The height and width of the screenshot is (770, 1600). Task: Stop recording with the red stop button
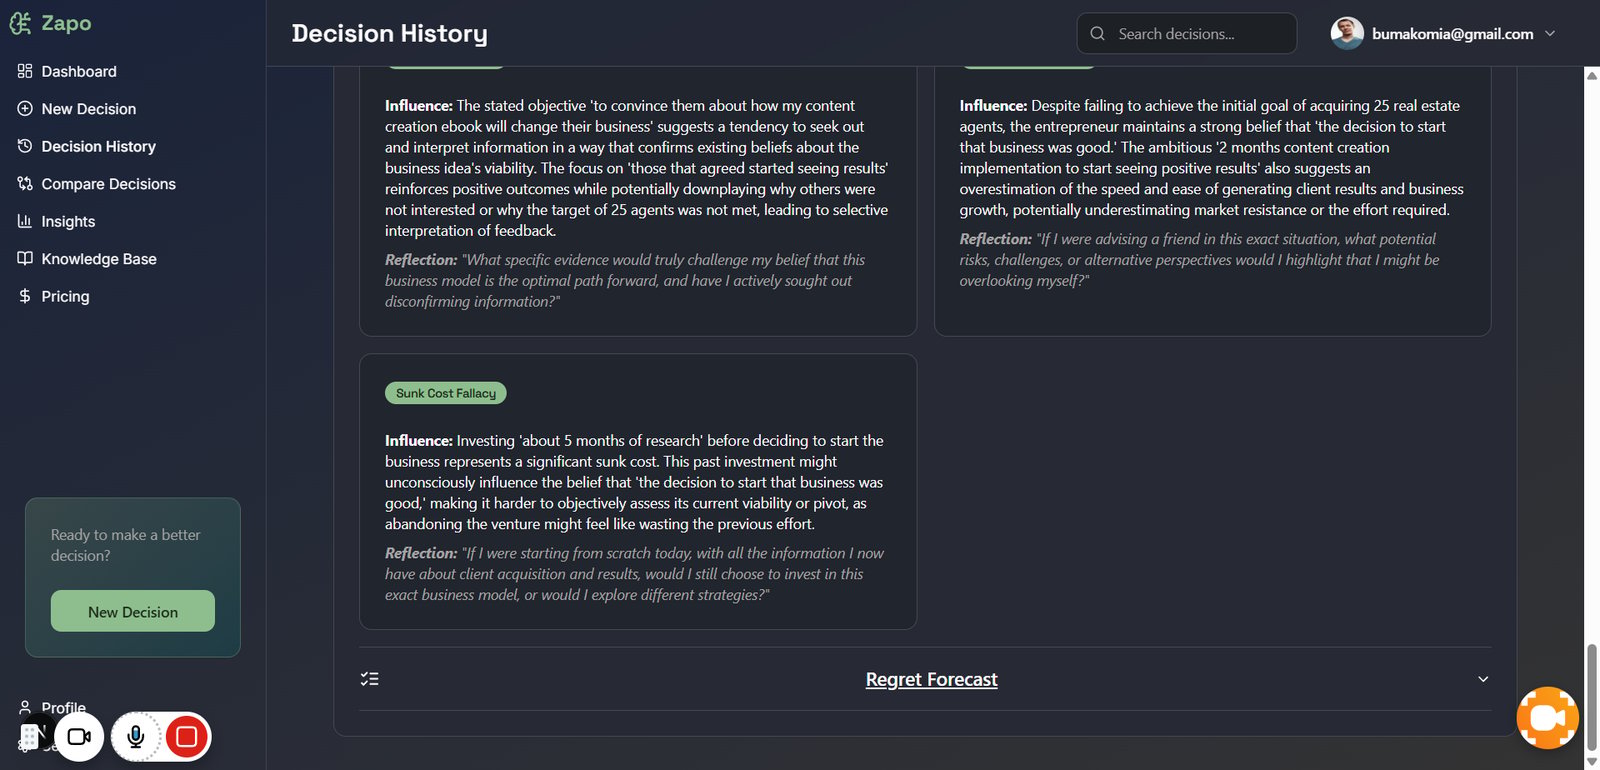coord(186,737)
